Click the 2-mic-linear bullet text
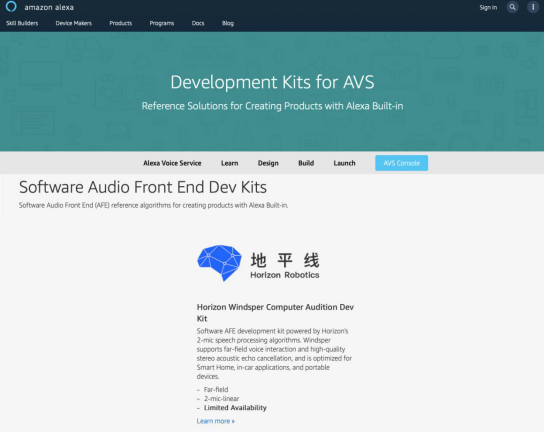 click(x=221, y=399)
